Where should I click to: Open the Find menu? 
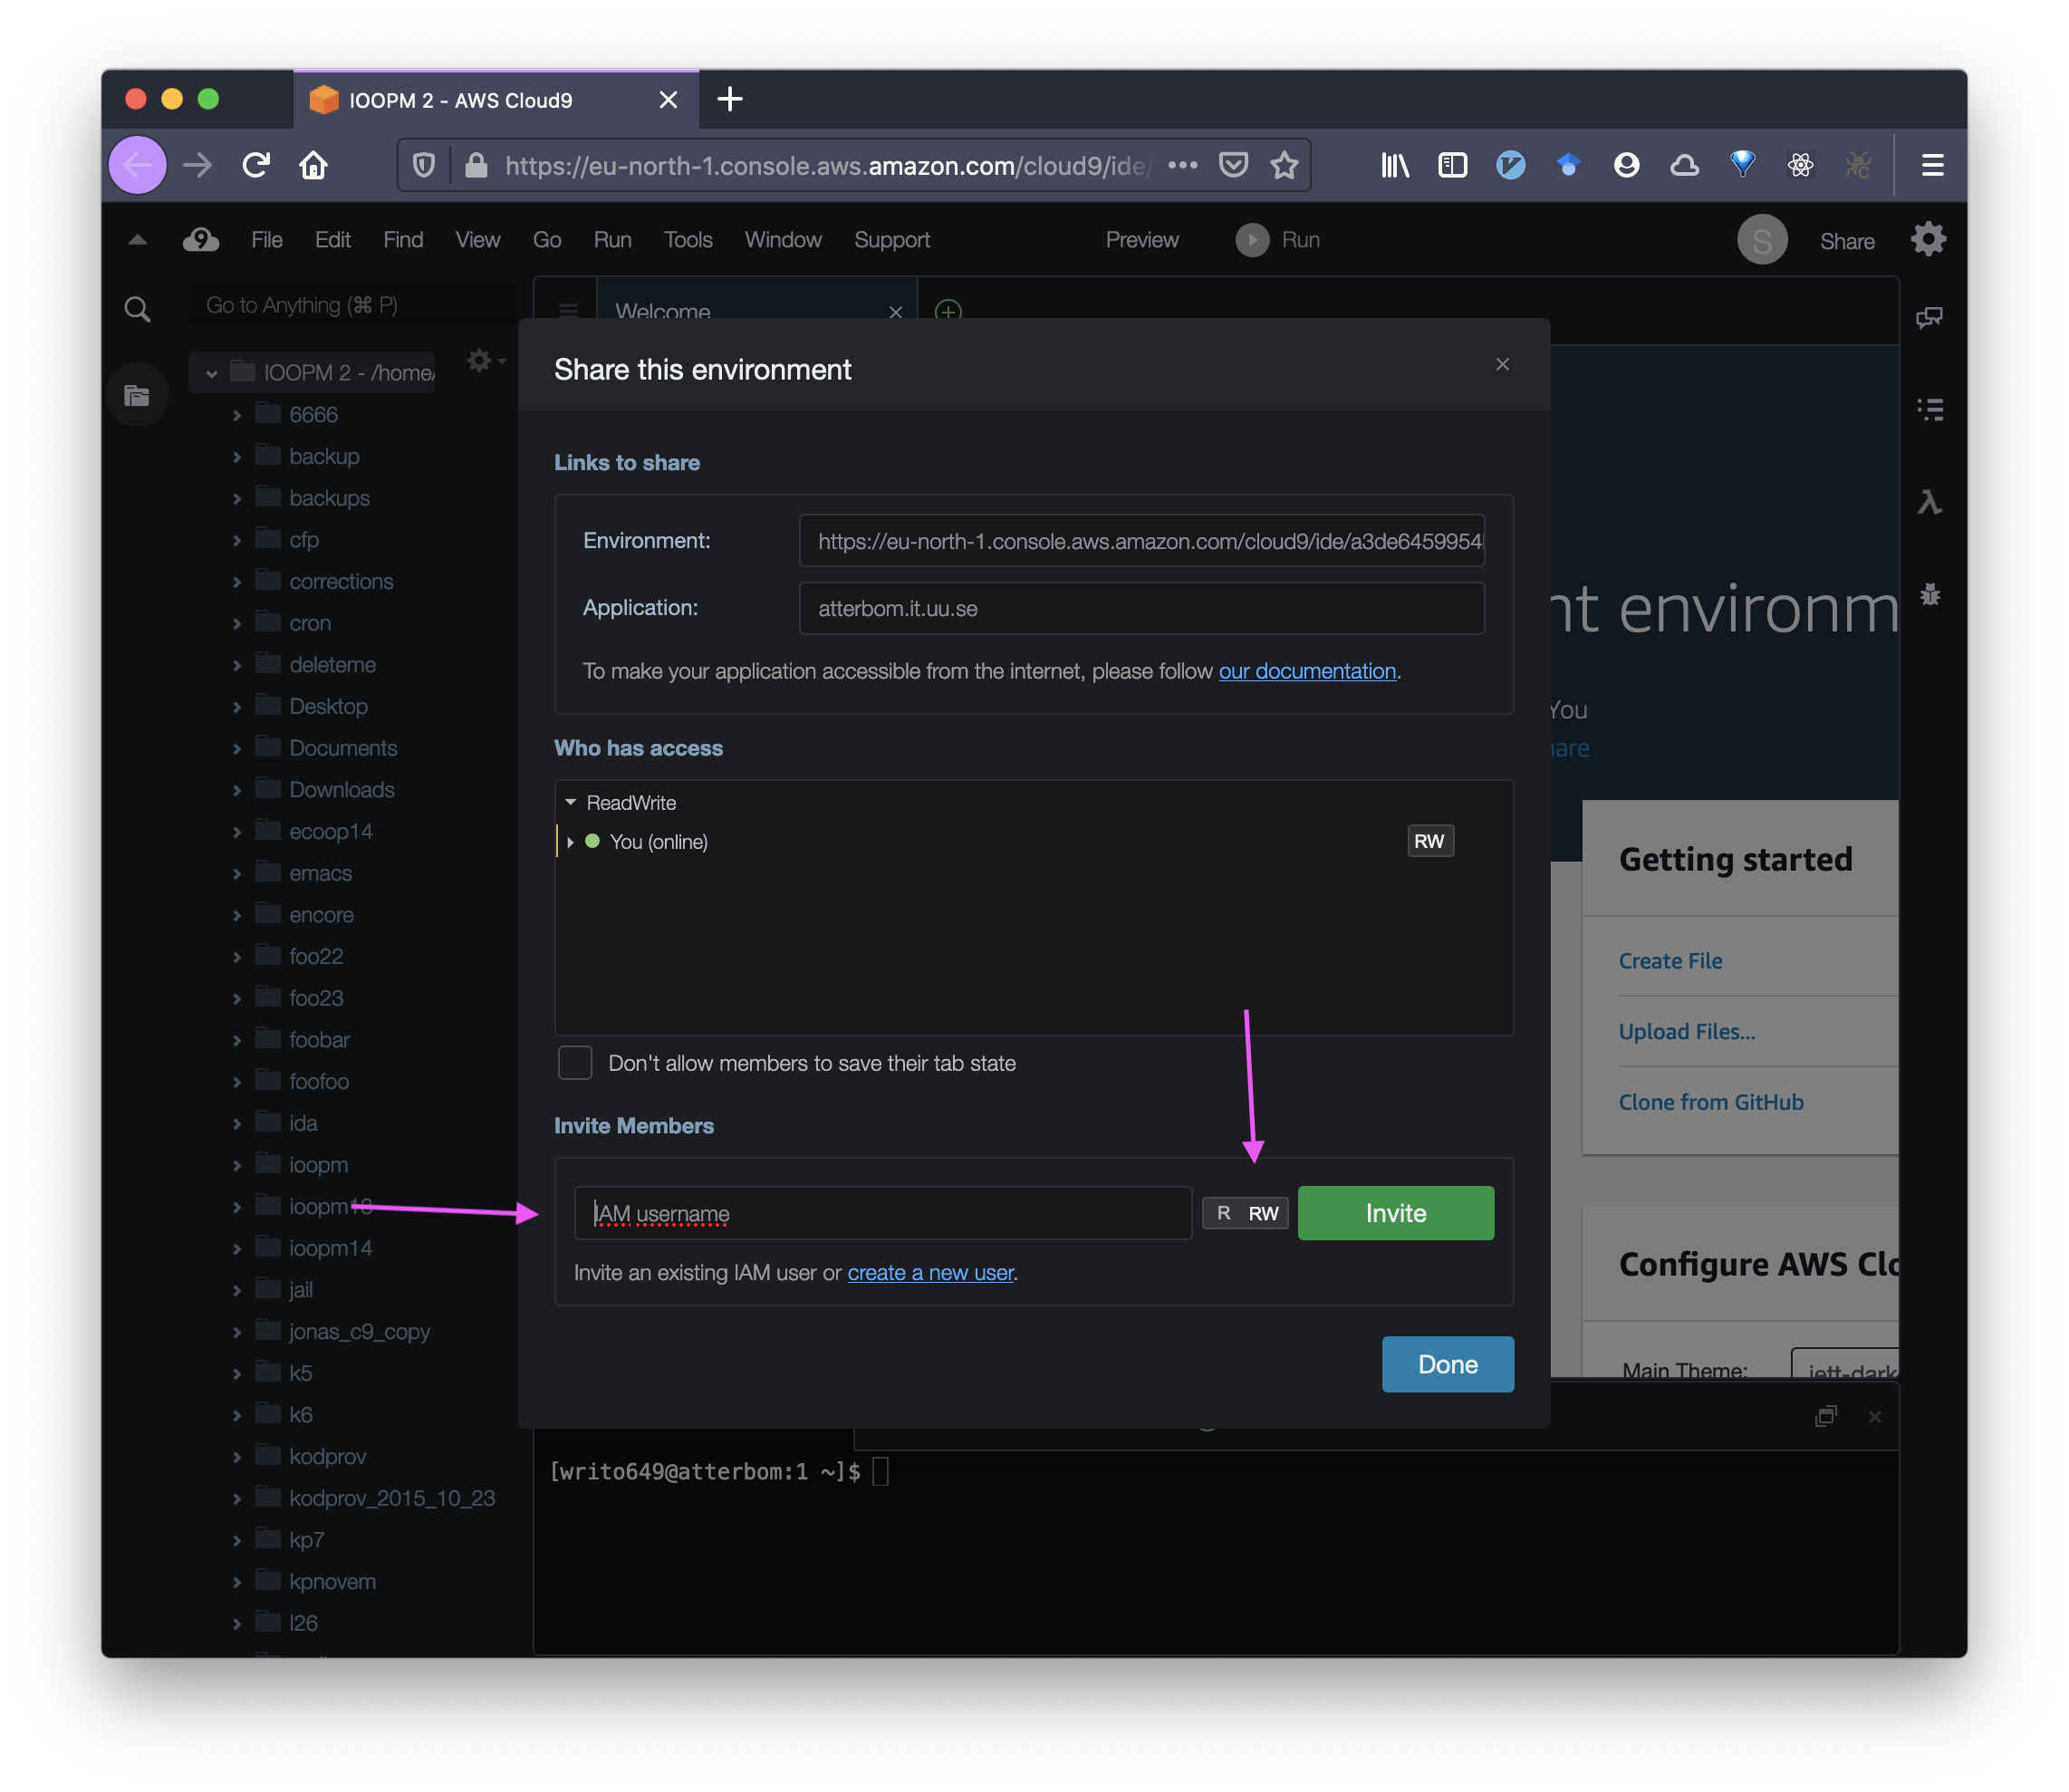(403, 240)
